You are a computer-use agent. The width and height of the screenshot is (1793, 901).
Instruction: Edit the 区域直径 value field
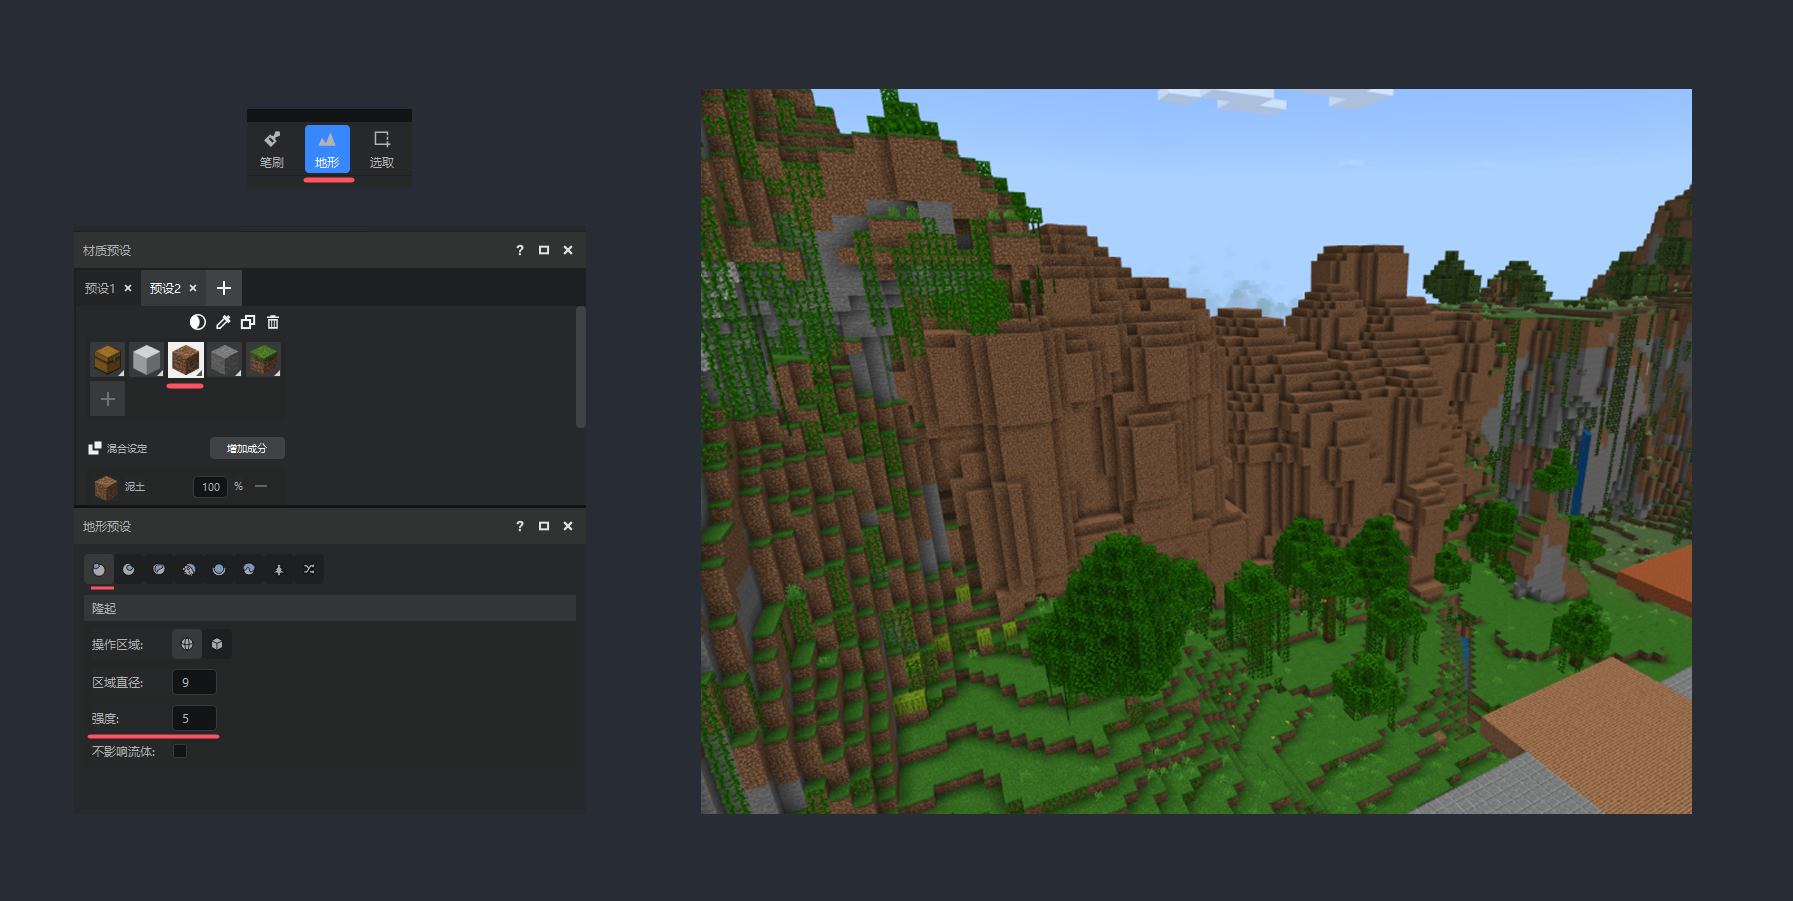(194, 682)
